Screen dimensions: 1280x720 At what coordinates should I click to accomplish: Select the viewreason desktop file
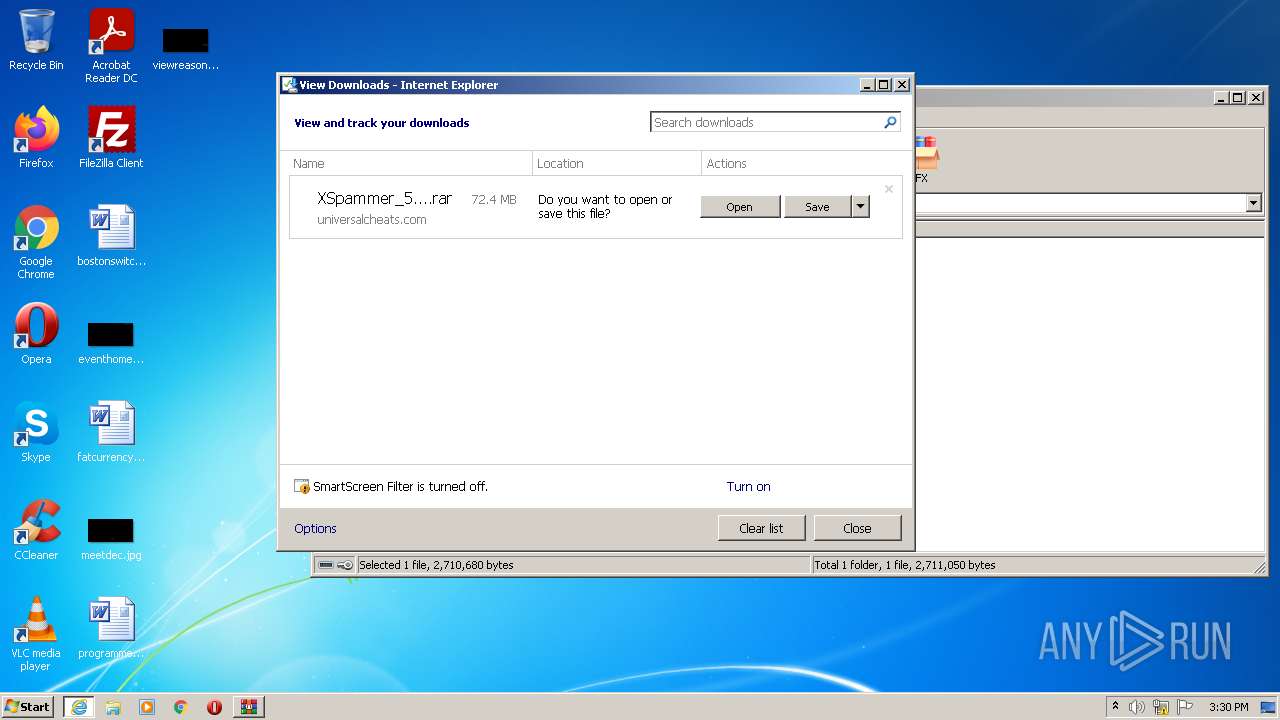tap(186, 48)
